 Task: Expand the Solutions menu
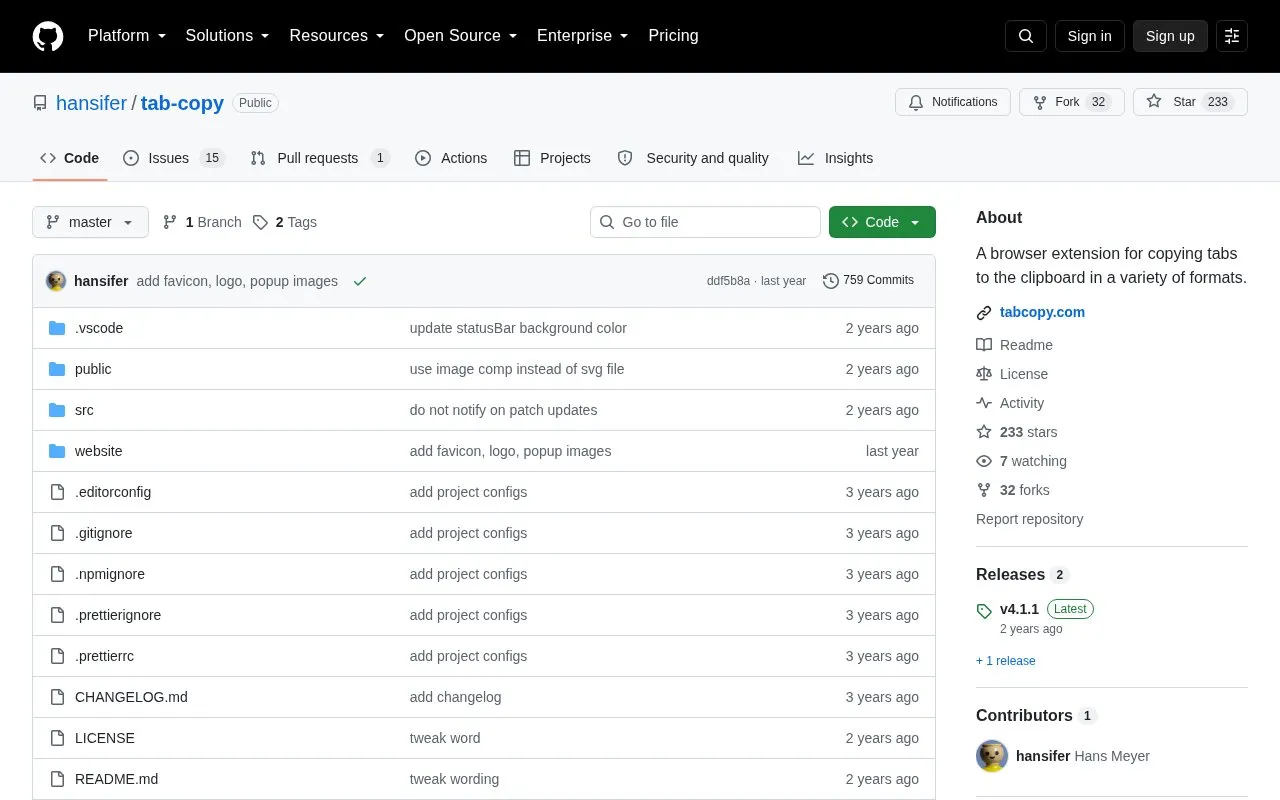tap(228, 36)
